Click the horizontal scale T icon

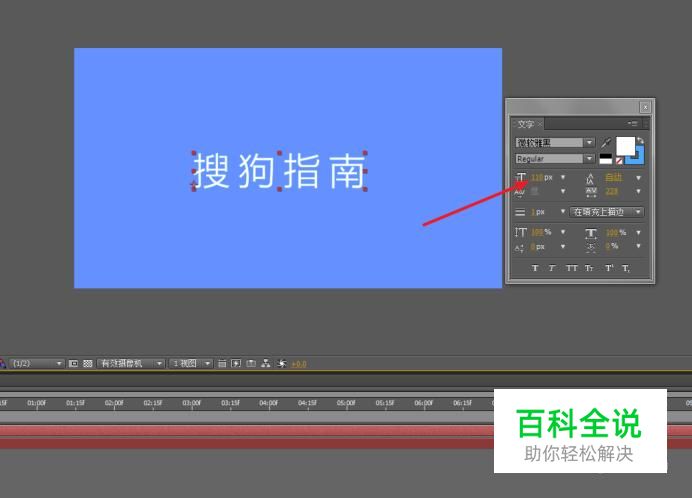coord(591,233)
